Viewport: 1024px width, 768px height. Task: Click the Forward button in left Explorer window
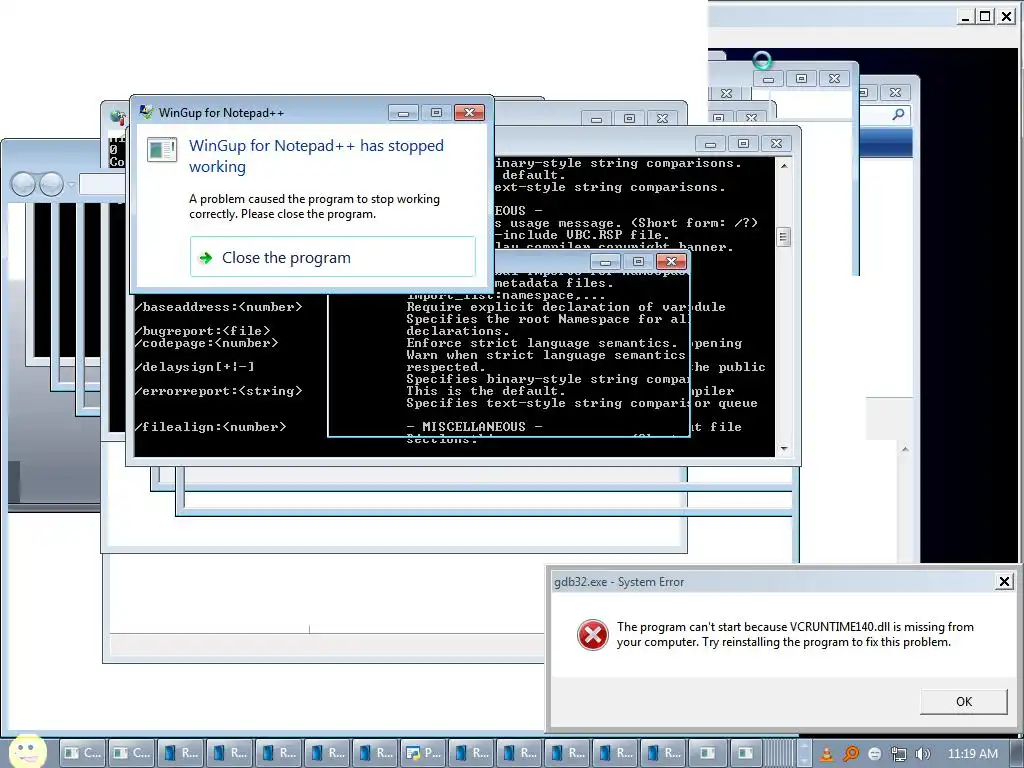click(52, 184)
